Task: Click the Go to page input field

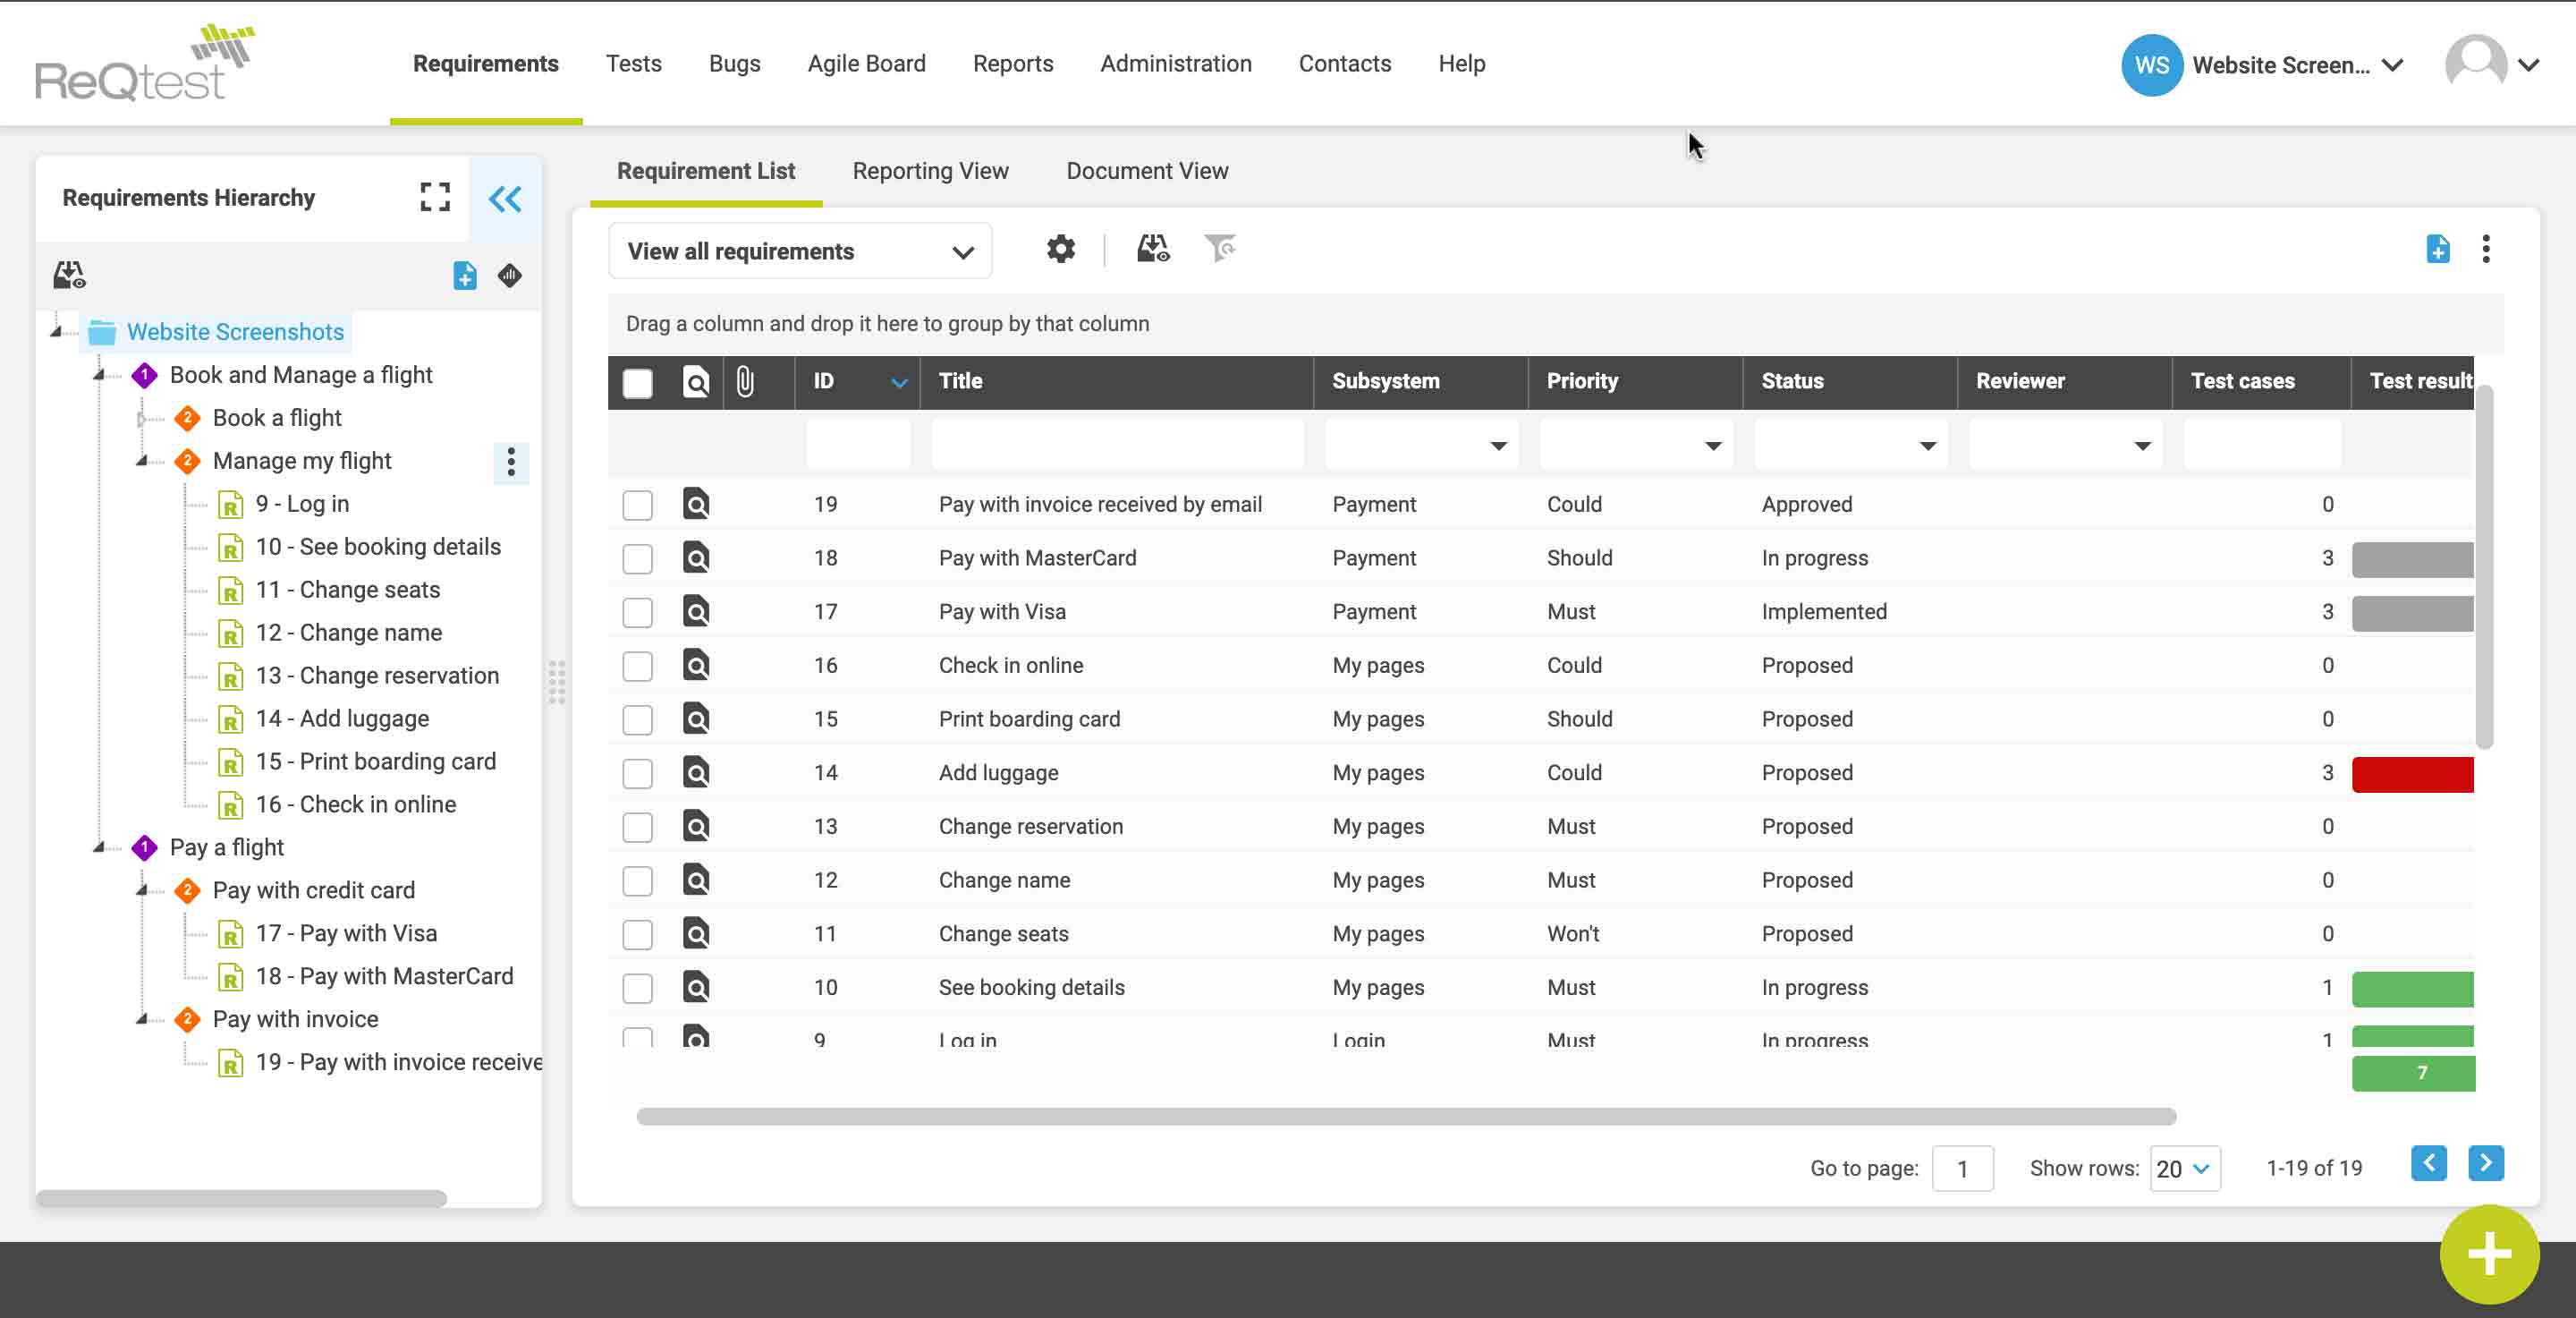Action: (x=1962, y=1168)
